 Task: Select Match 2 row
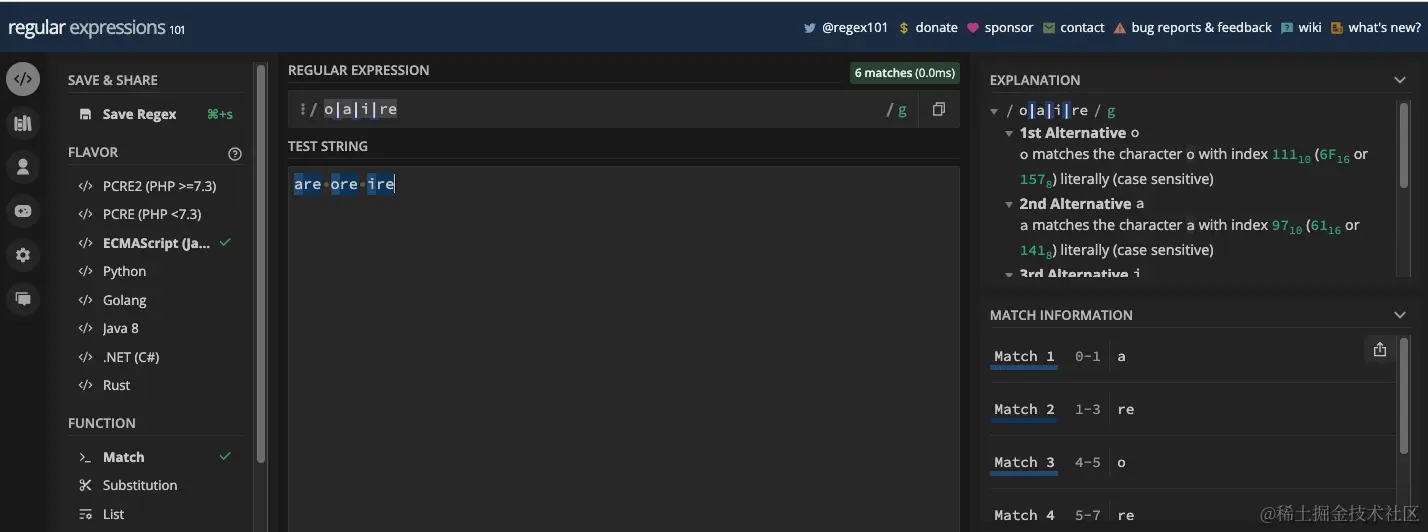1190,410
